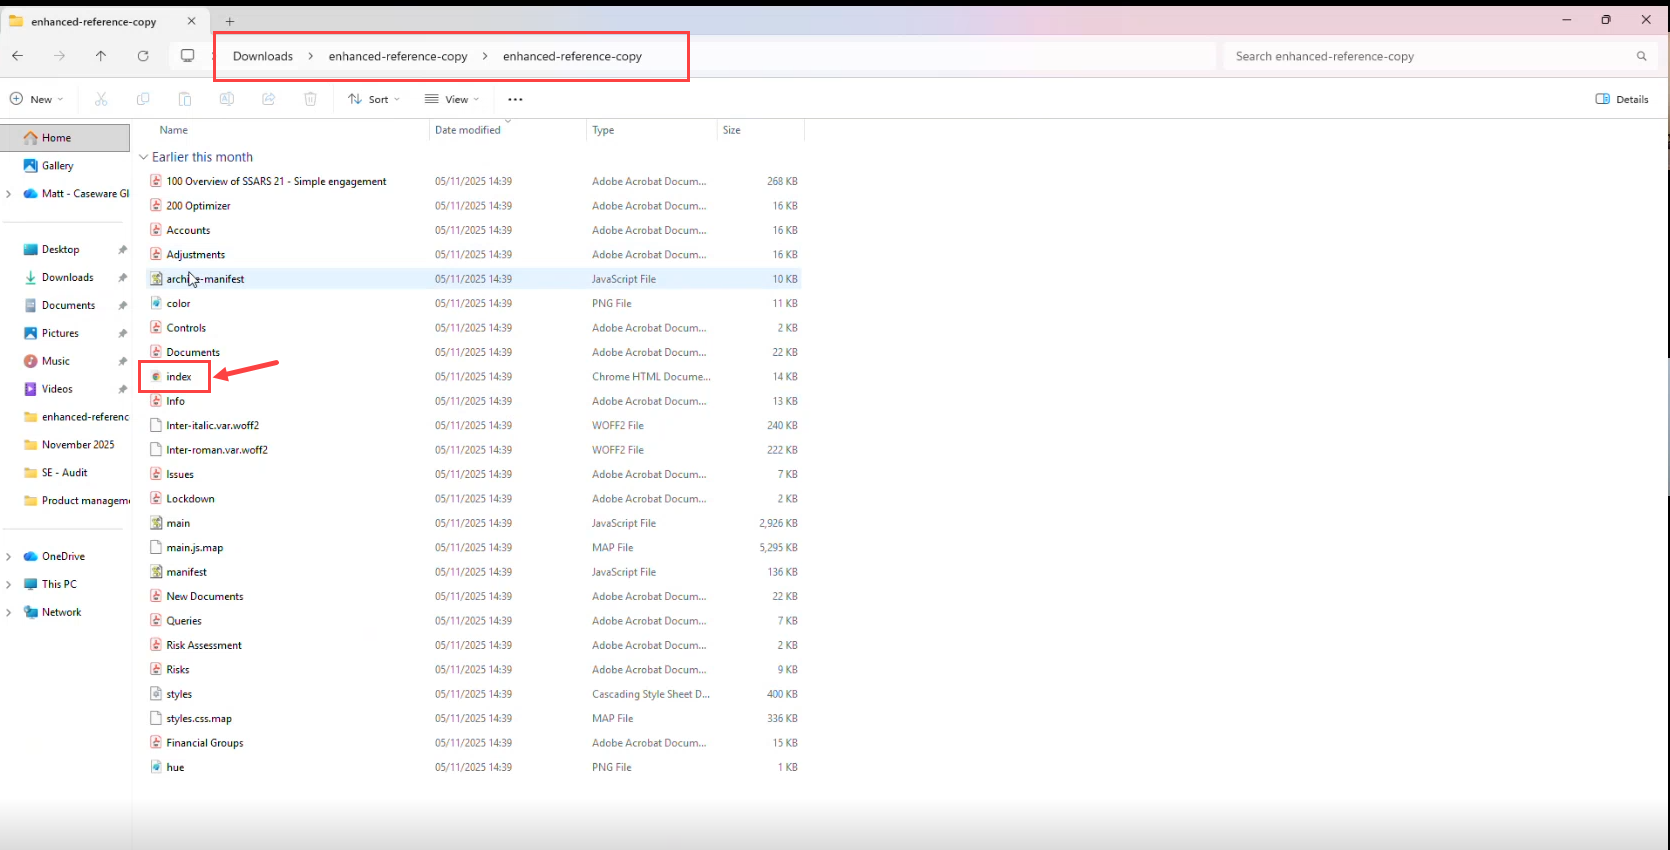The width and height of the screenshot is (1670, 850).
Task: Click the Share toolbar icon
Action: point(269,99)
